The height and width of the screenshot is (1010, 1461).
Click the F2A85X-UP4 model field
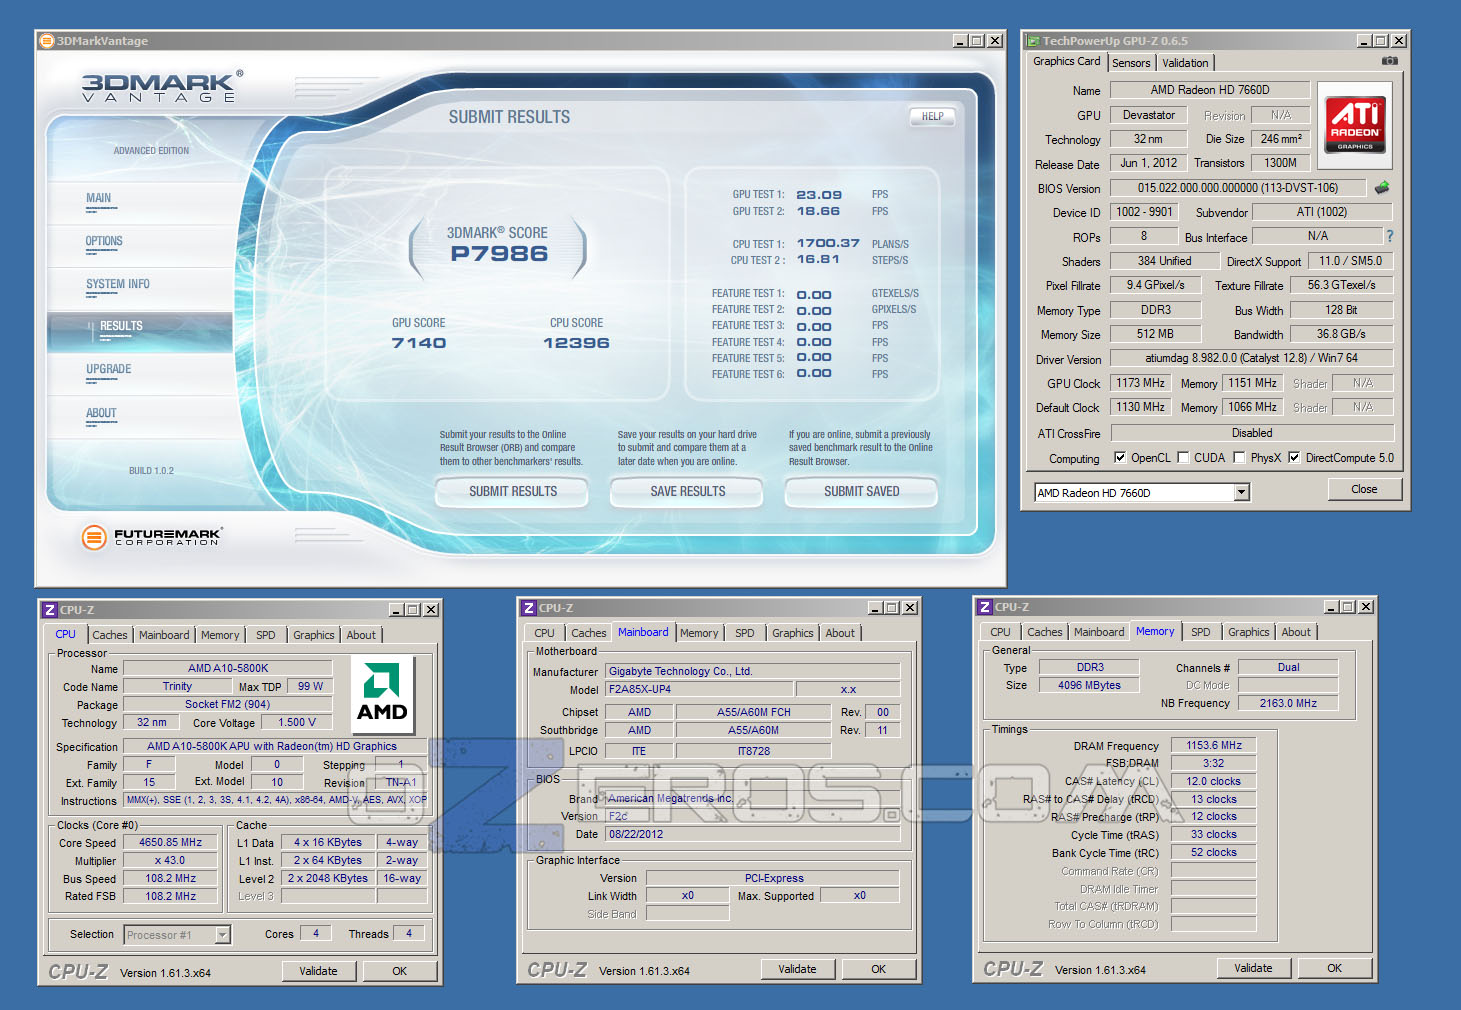[700, 689]
